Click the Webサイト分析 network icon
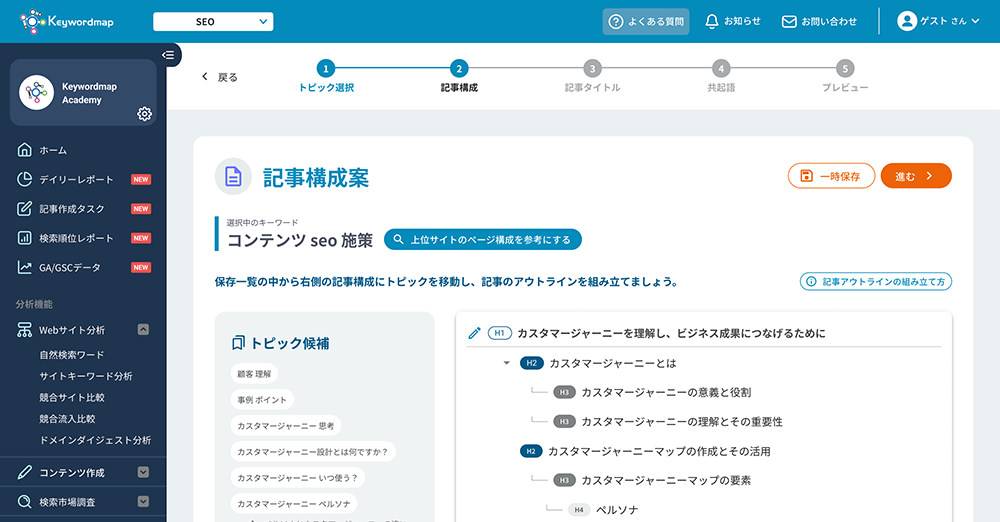The height and width of the screenshot is (522, 1000). tap(24, 330)
